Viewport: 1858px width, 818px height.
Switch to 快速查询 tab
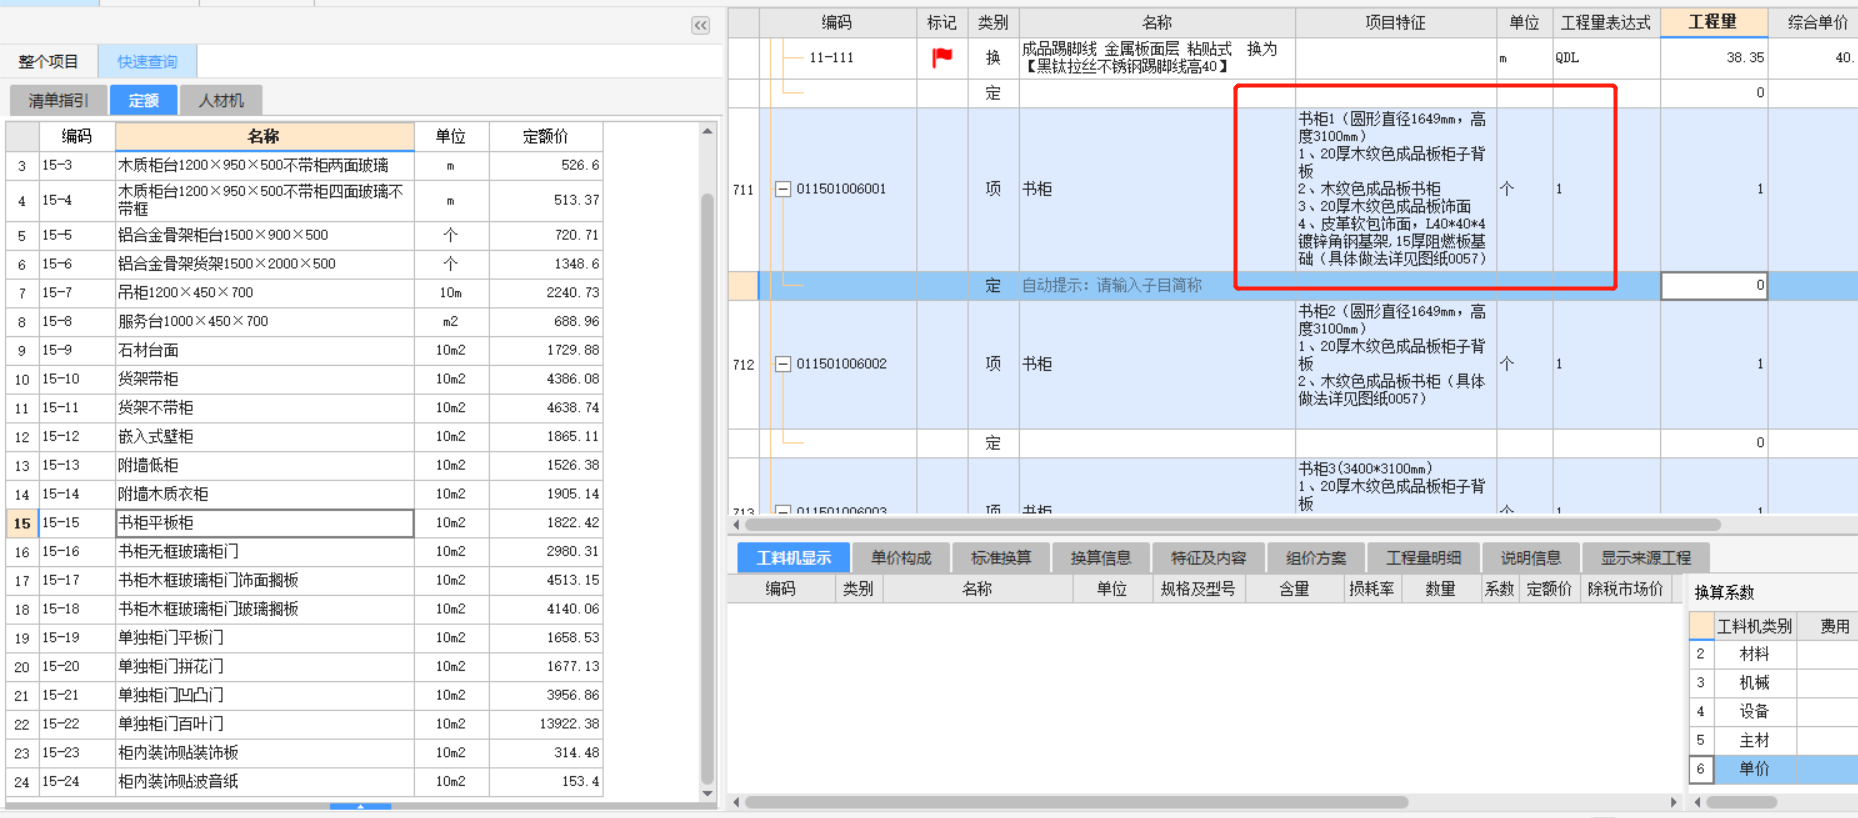pyautogui.click(x=147, y=62)
